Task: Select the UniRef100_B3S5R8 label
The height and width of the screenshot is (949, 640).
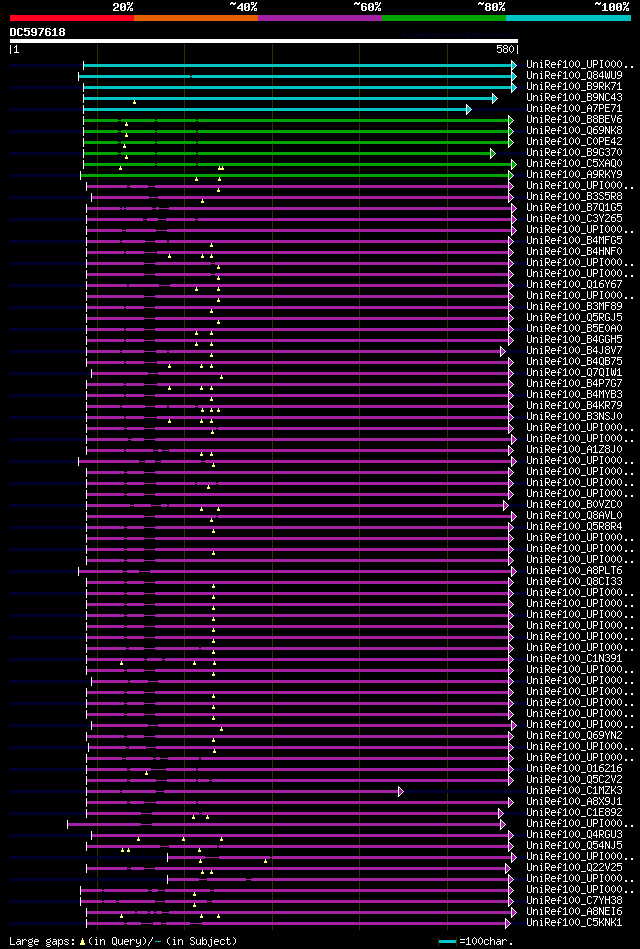Action: tap(574, 197)
